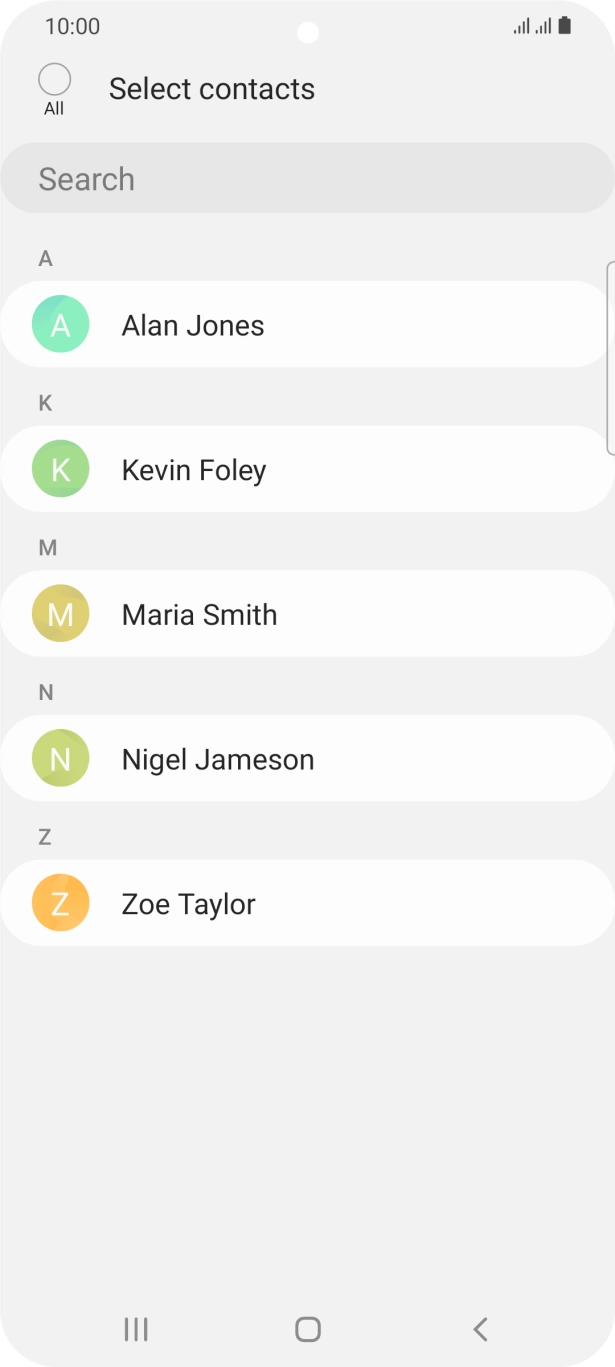Choose Maria Smith from the list
Image resolution: width=615 pixels, height=1367 pixels.
(199, 615)
